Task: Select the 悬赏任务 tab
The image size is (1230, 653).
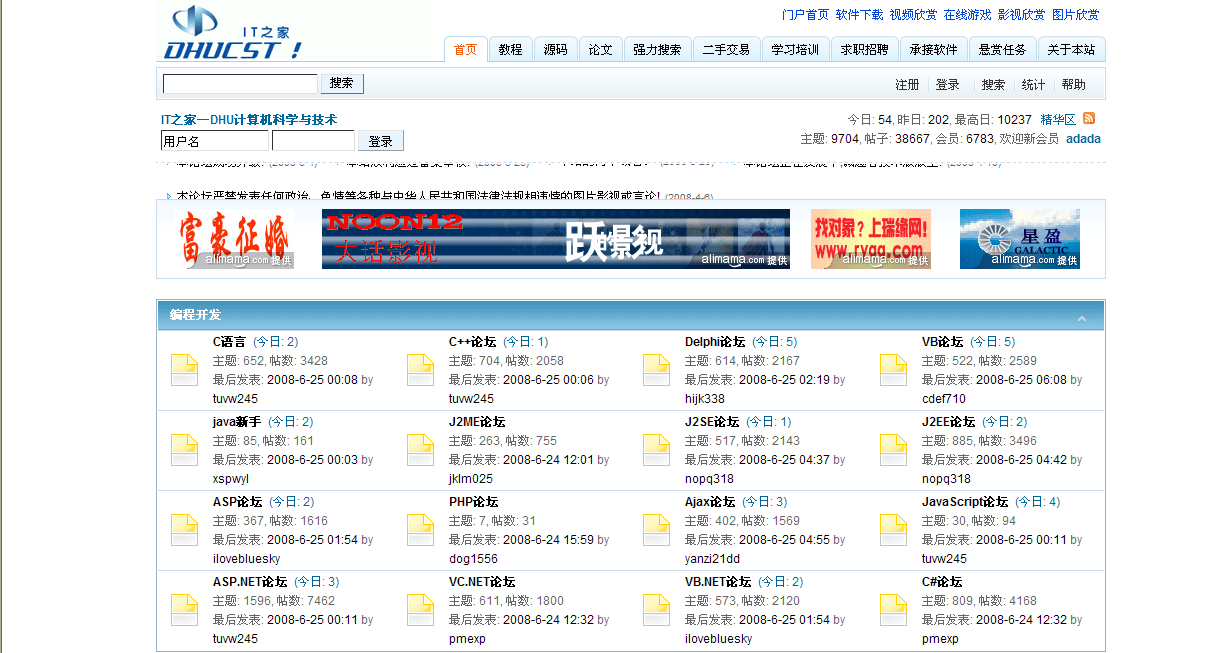Action: tap(1003, 48)
